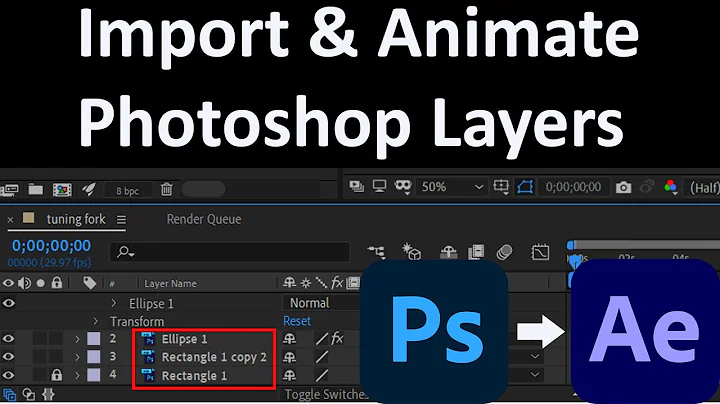
Task: Unlock the Rectangle 1 layer lock
Action: coord(56,375)
